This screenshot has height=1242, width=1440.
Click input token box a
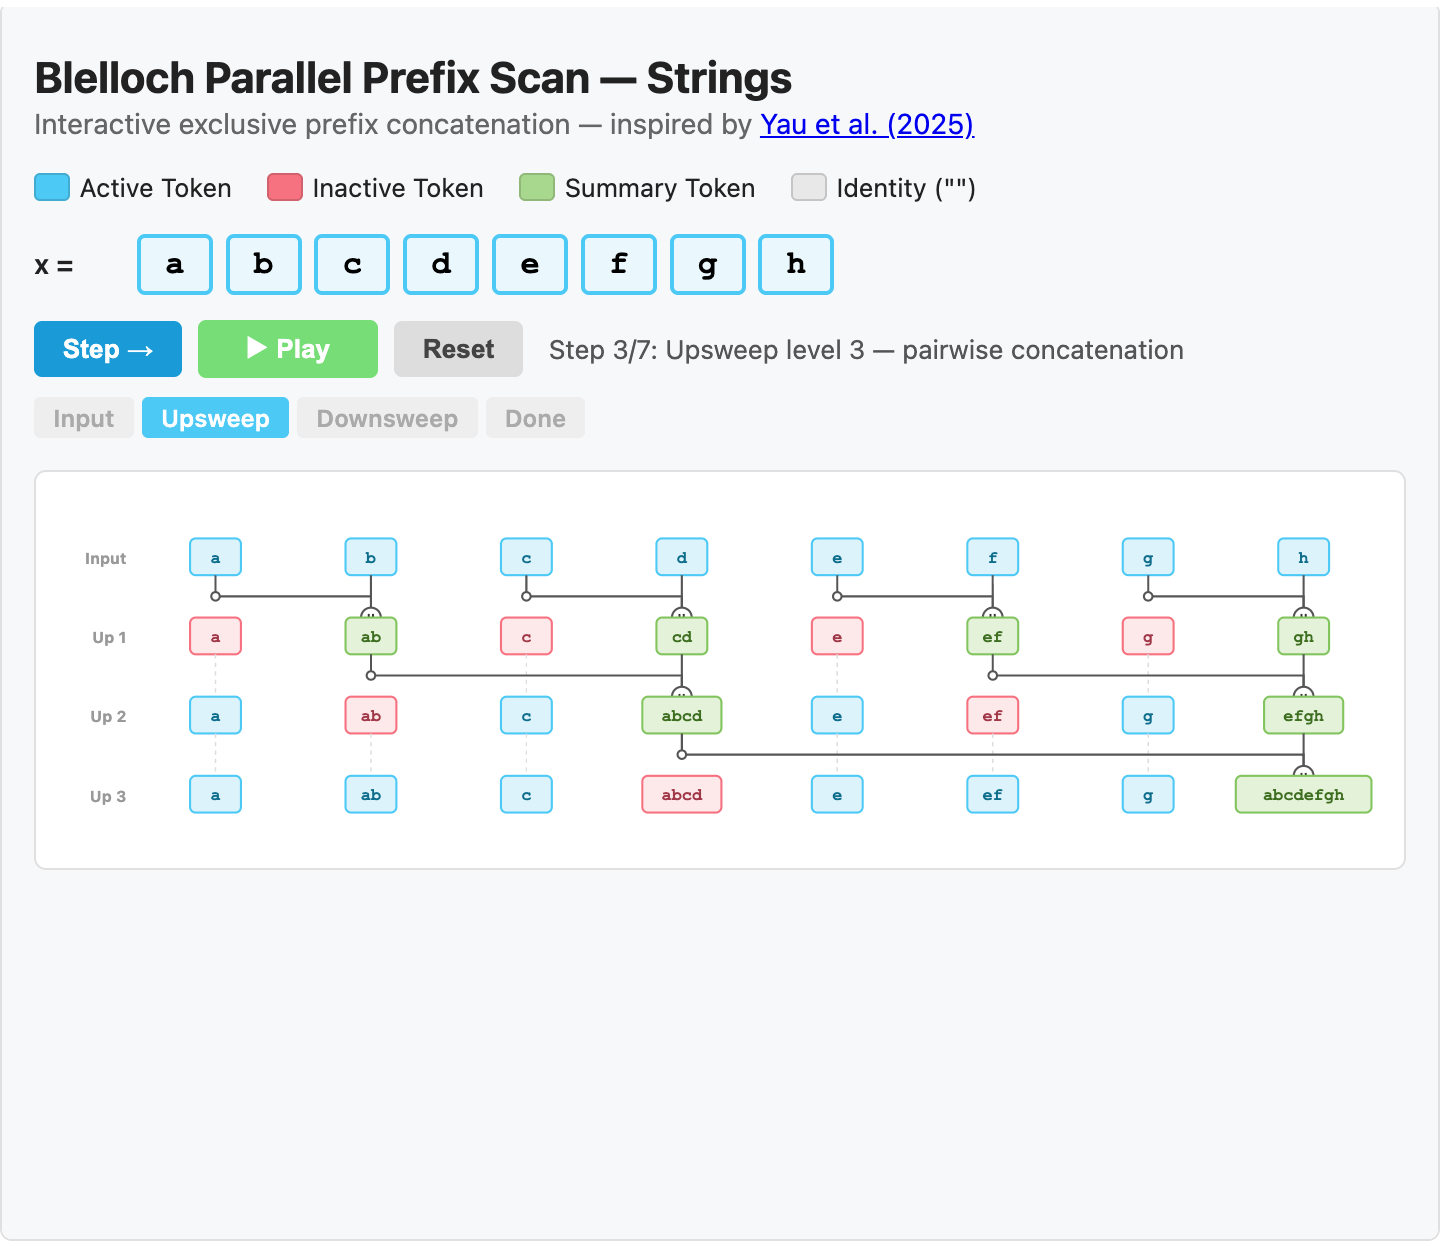[x=174, y=264]
